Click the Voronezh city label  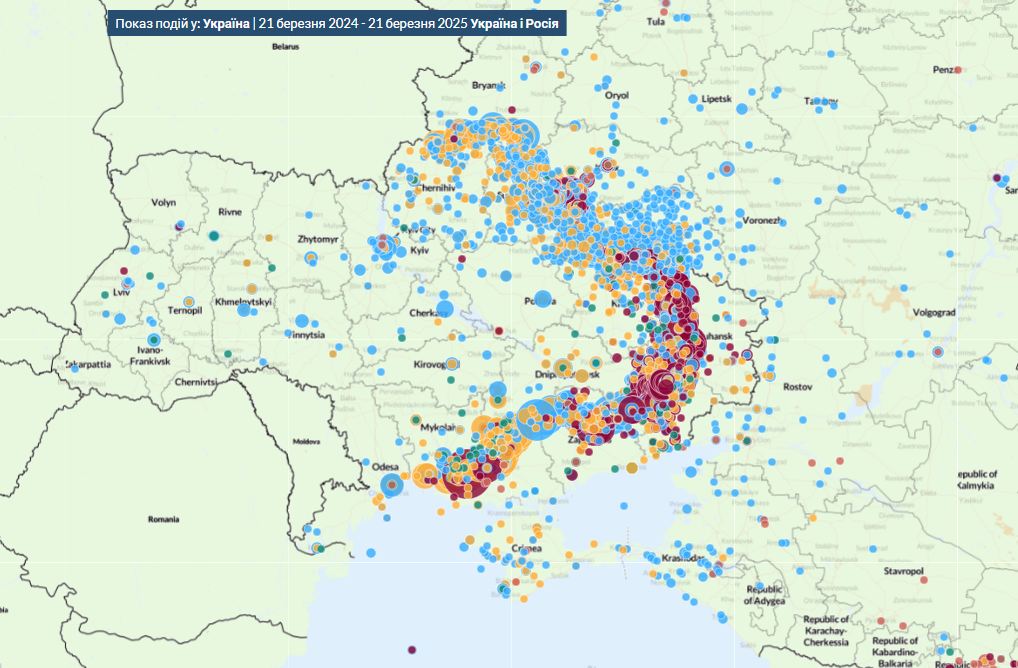(763, 220)
